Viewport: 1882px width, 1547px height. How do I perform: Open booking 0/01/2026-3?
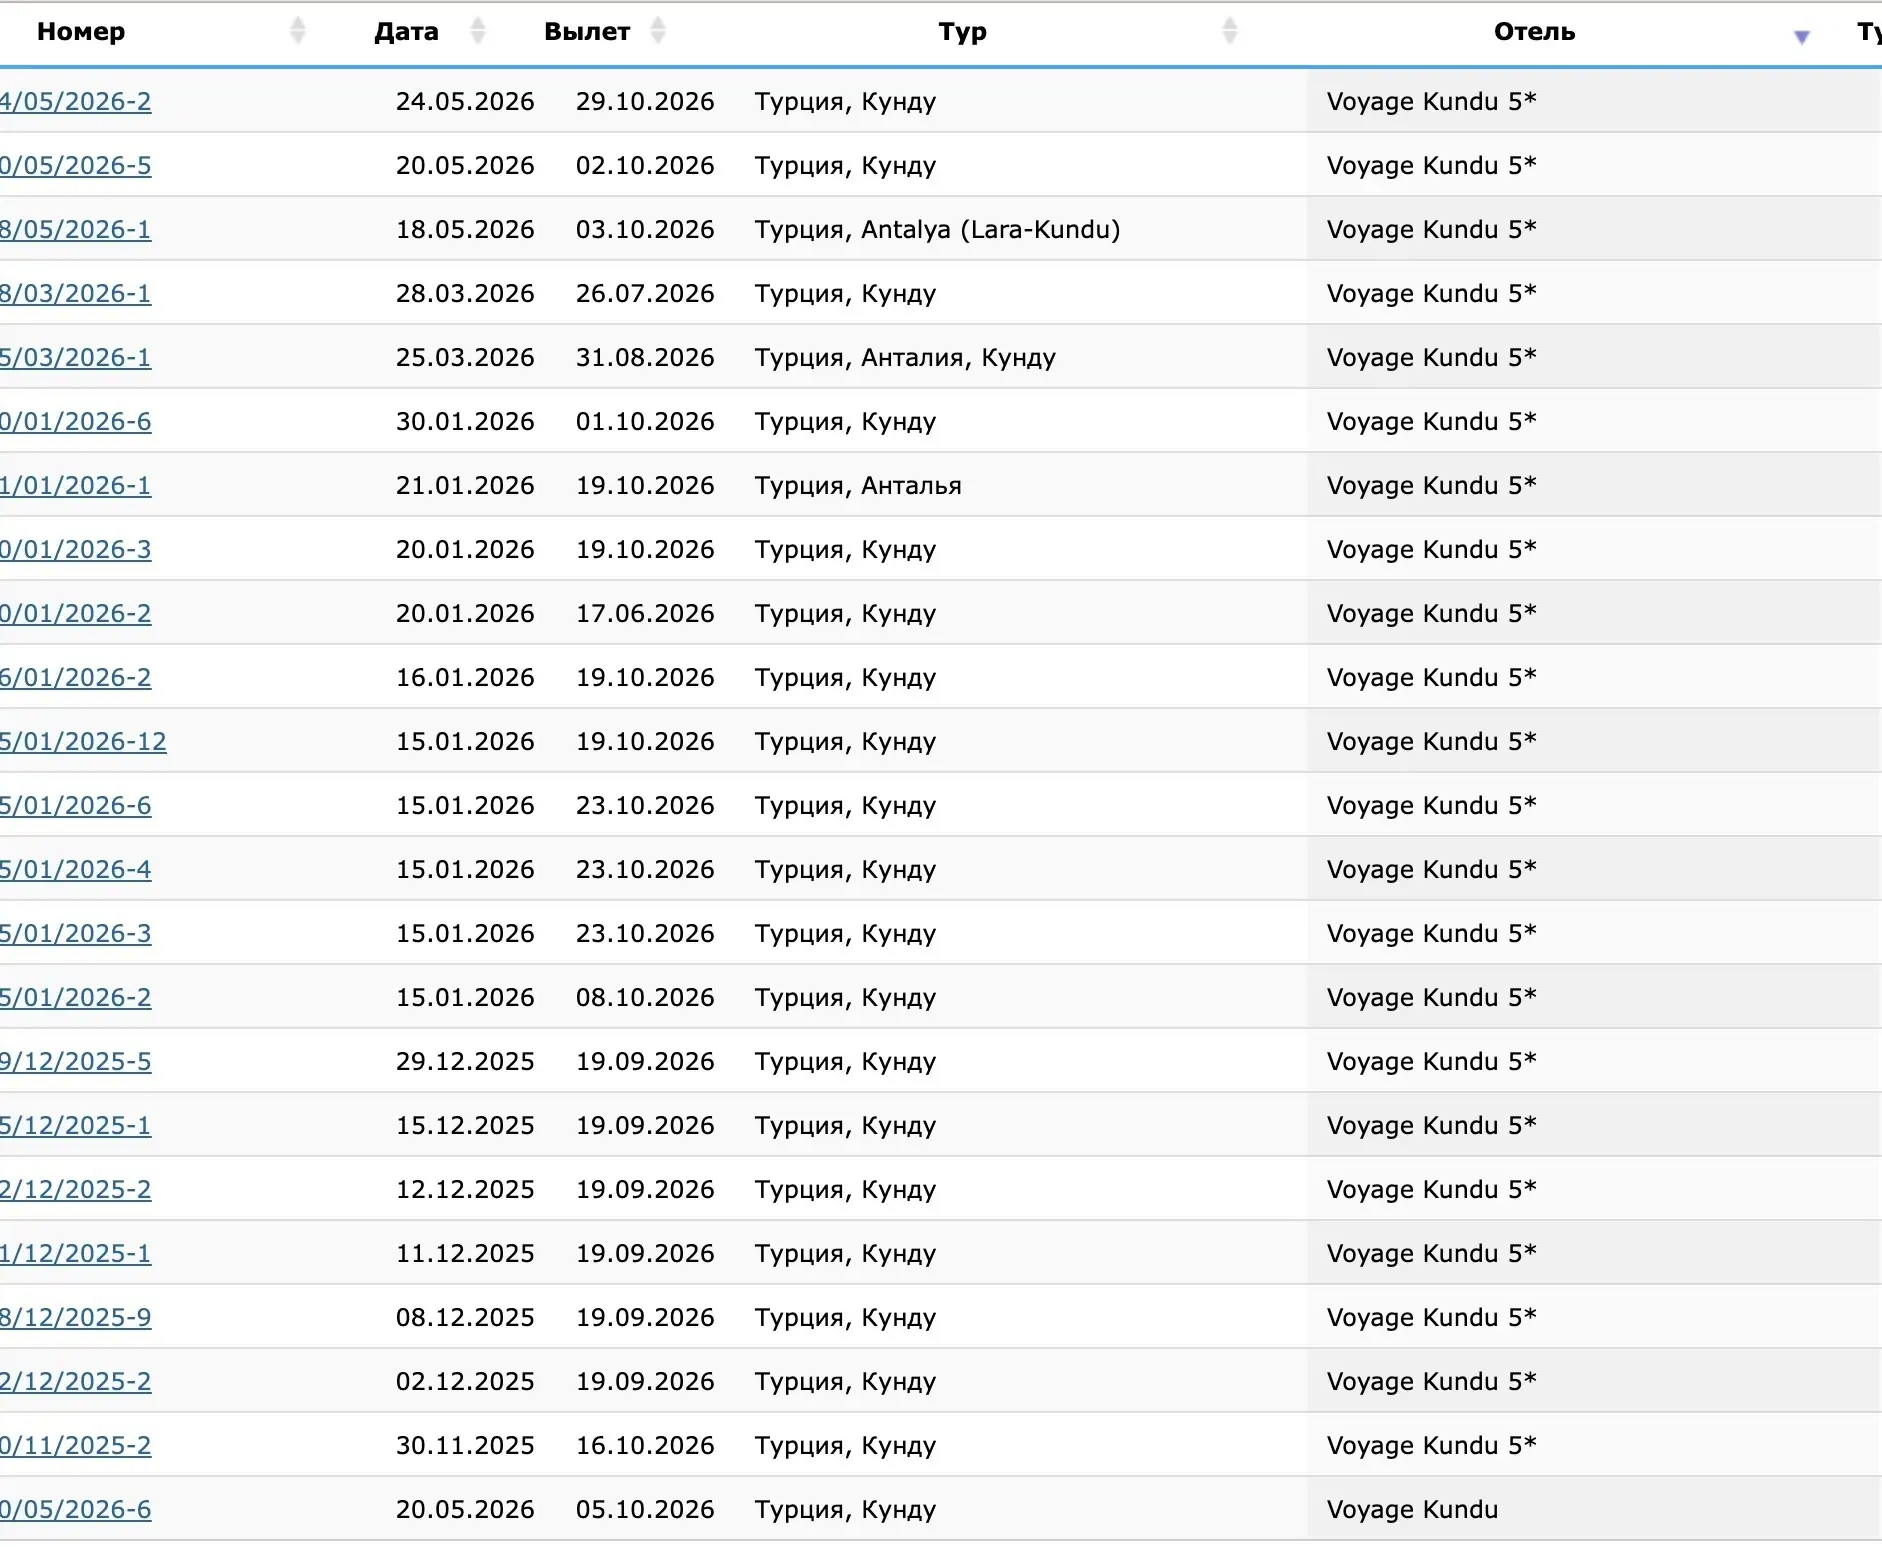76,549
